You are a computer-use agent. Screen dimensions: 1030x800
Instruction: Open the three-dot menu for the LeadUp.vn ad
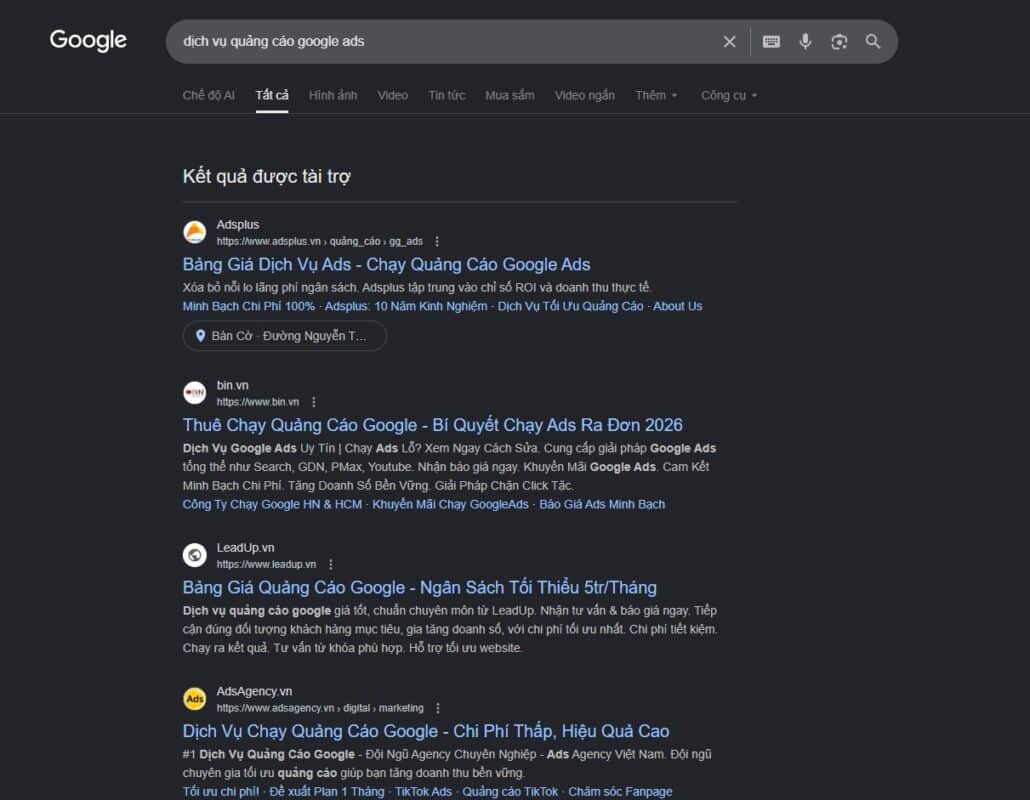[330, 564]
